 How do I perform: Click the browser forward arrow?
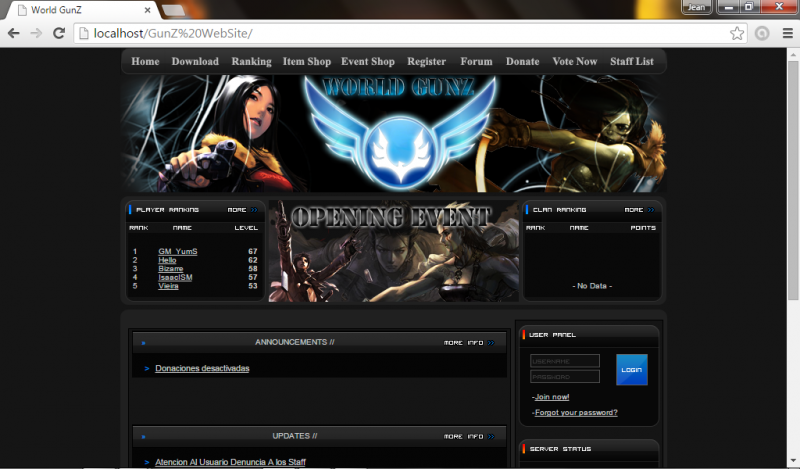pyautogui.click(x=36, y=33)
